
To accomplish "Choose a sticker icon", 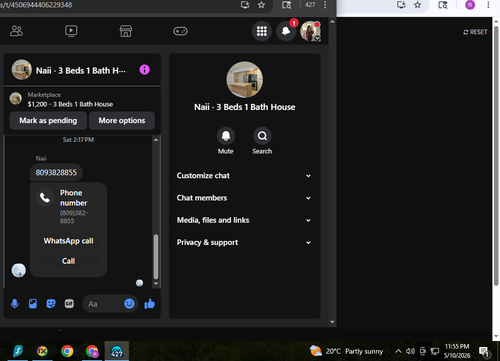I will coord(51,304).
